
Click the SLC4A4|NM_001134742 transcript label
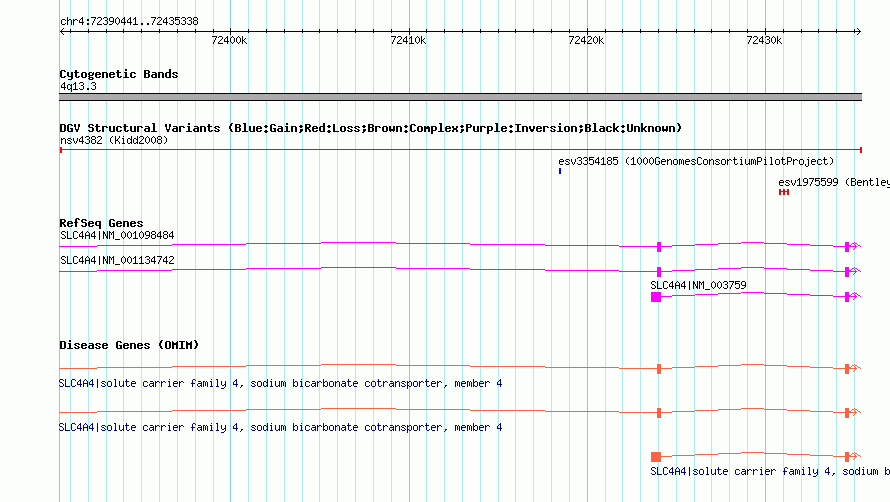click(x=117, y=260)
